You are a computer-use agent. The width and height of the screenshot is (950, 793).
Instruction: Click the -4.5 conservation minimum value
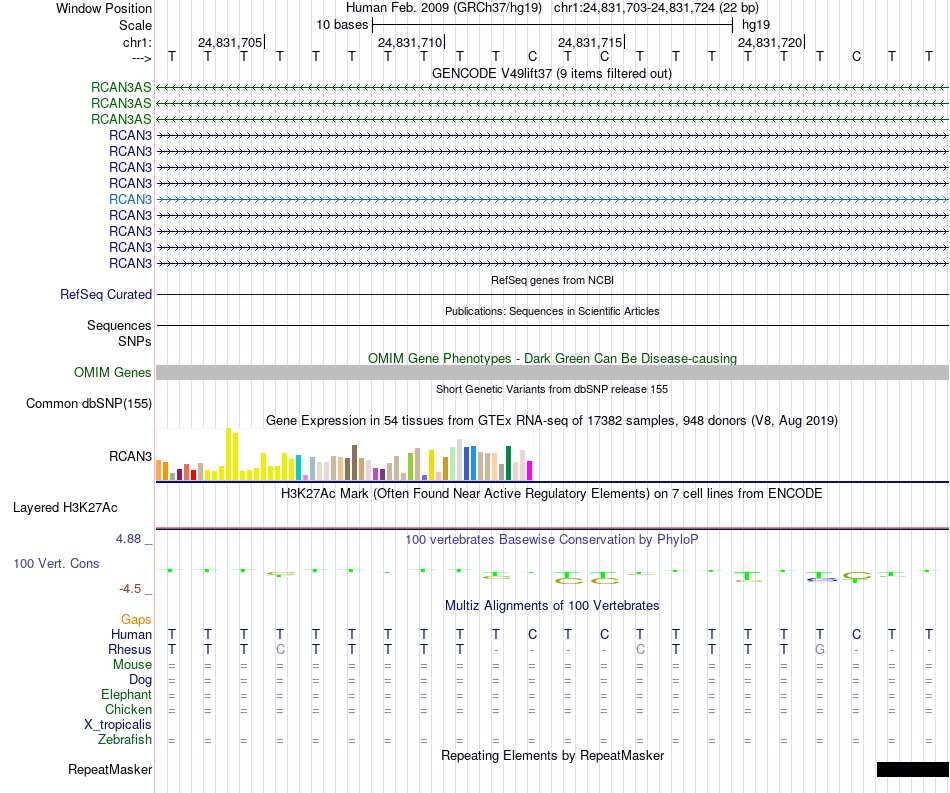(130, 589)
